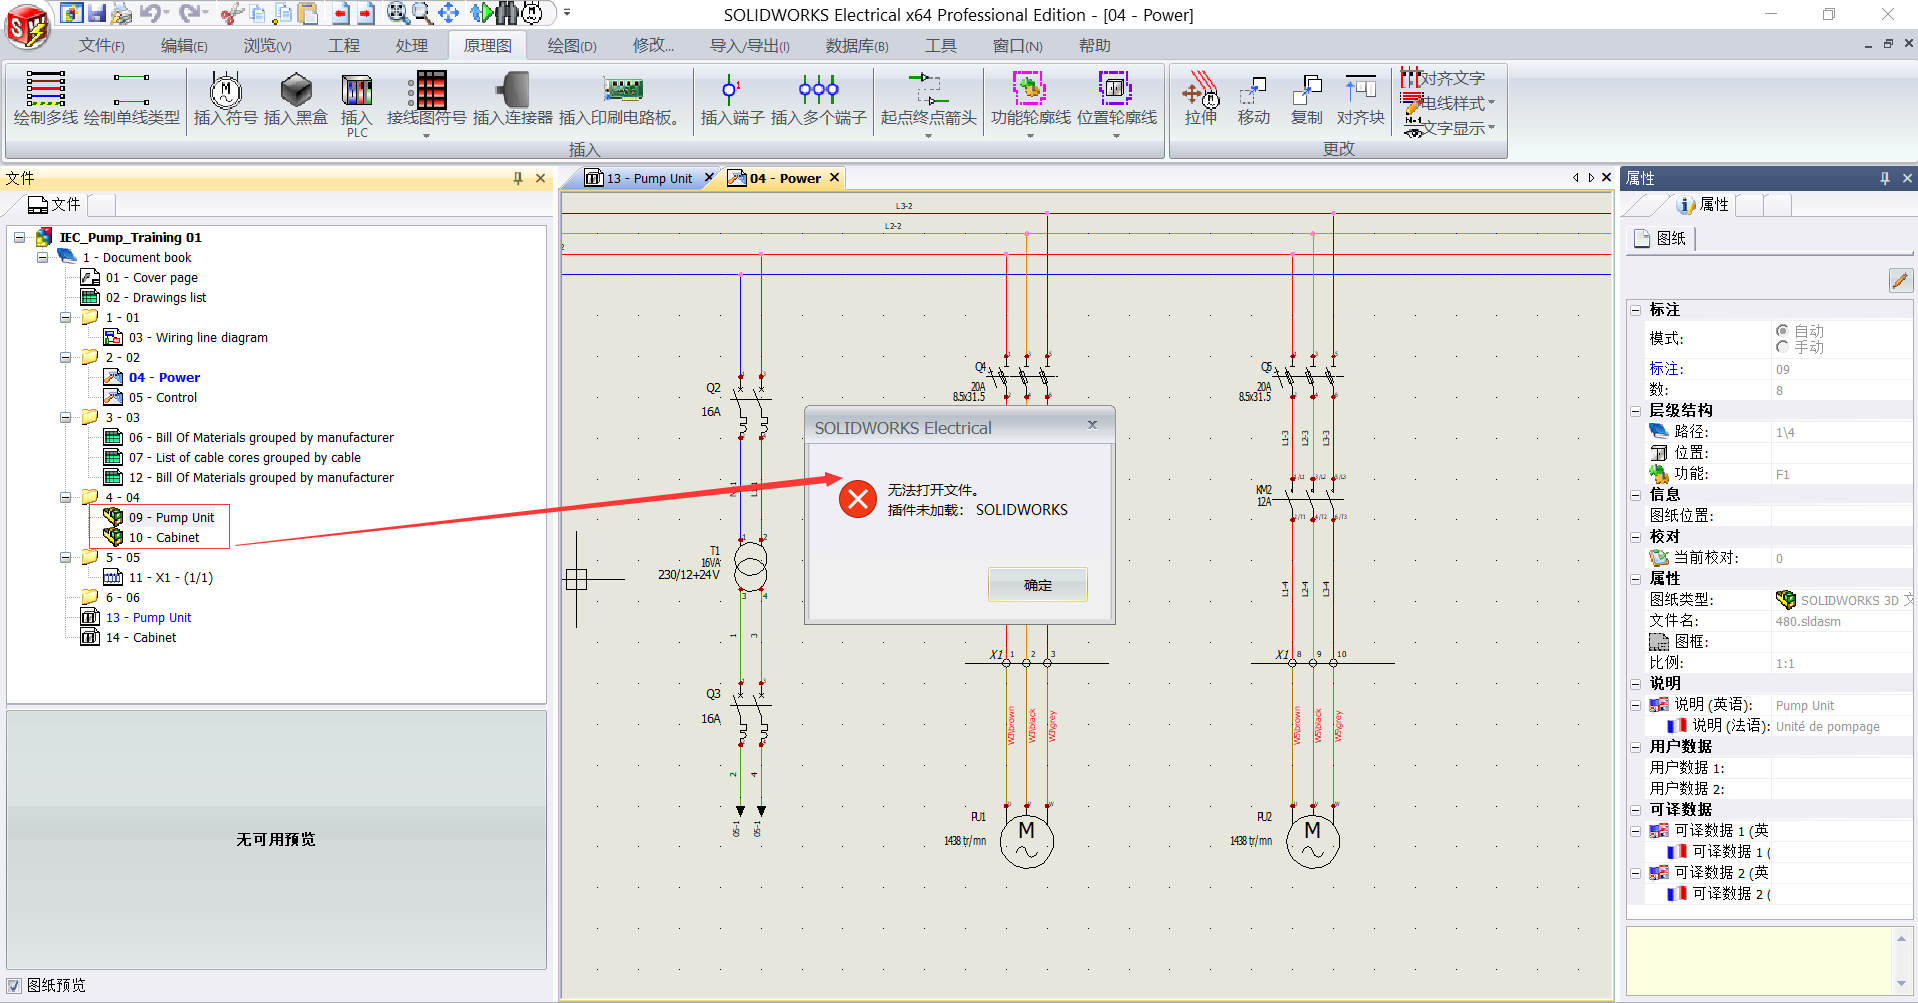Viewport: 1918px width, 1003px height.
Task: Collapse the 4 - 04 folder in tree
Action: click(66, 497)
